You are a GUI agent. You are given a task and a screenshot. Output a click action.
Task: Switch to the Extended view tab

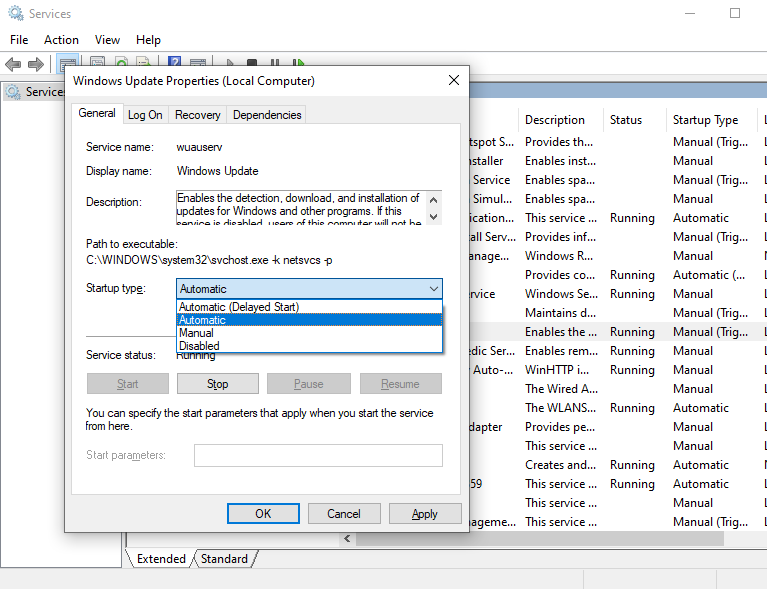[x=161, y=559]
